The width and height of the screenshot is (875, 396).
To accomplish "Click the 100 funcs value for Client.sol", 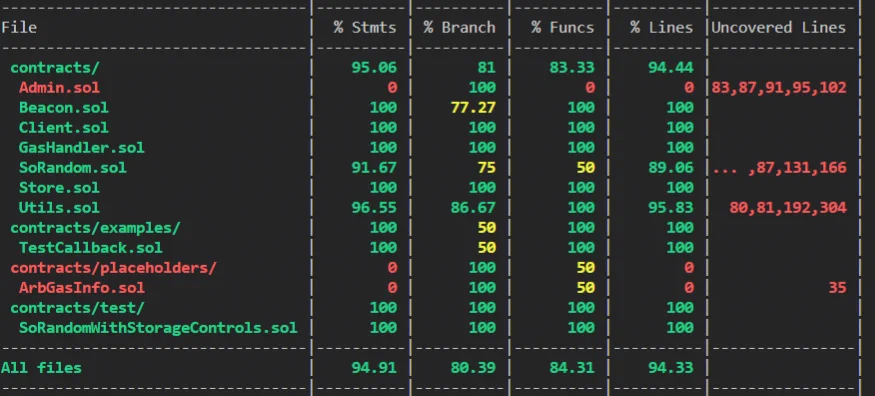I will click(x=581, y=128).
